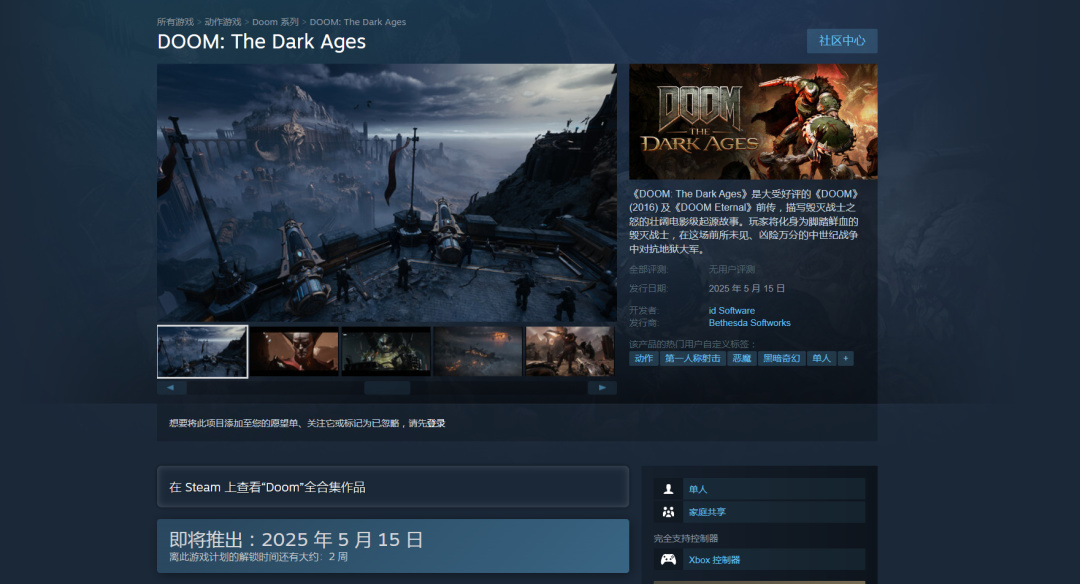Viewport: 1080px width, 584px height.
Task: Open publisher Bethesda Softworks link
Action: click(749, 323)
